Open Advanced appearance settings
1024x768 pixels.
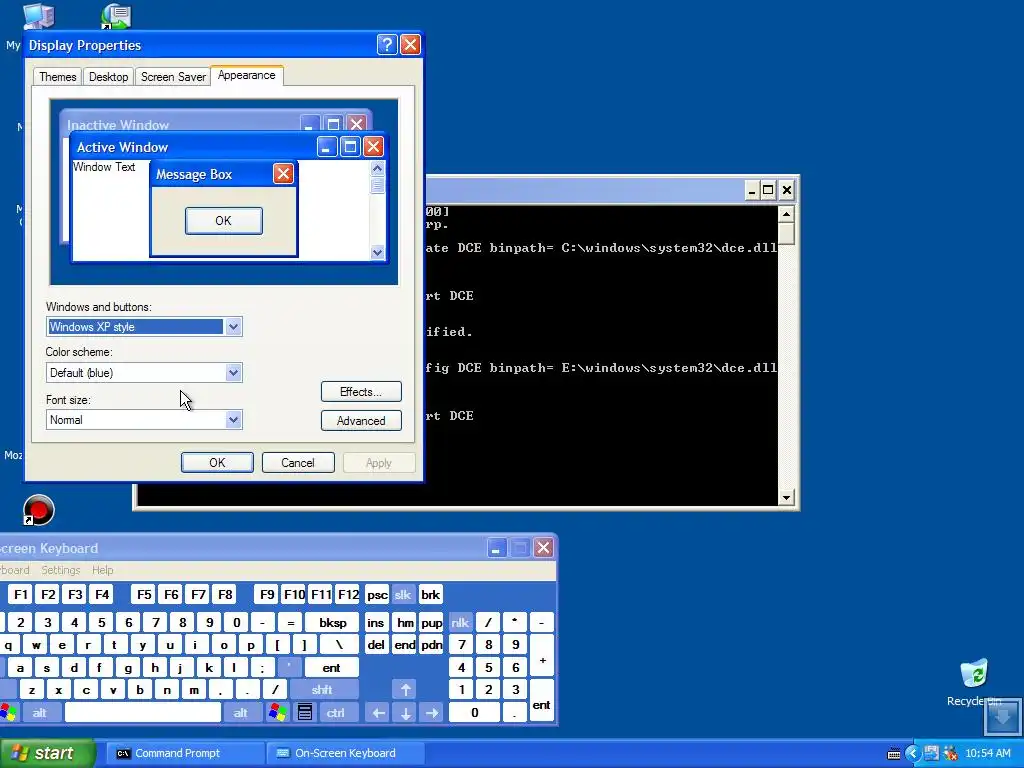361,421
